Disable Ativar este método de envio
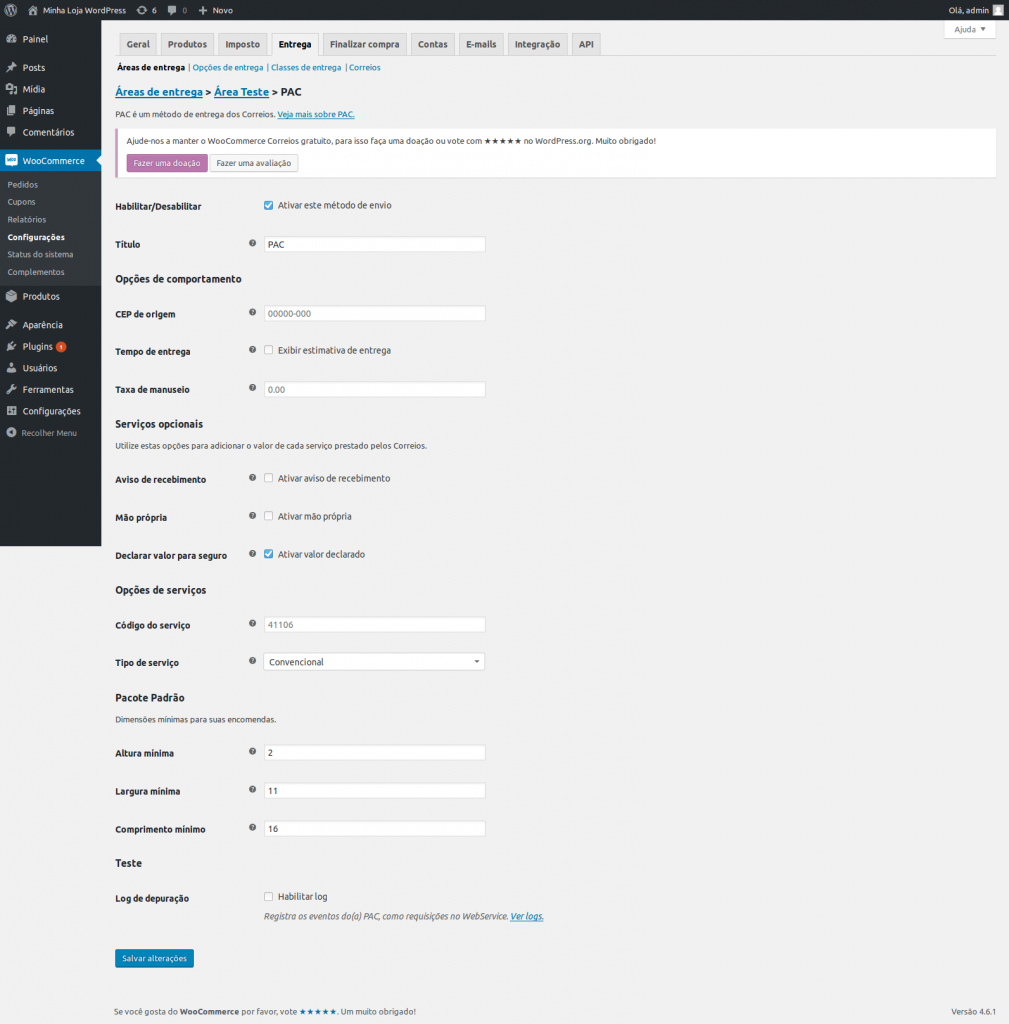This screenshot has height=1024, width=1009. tap(268, 205)
